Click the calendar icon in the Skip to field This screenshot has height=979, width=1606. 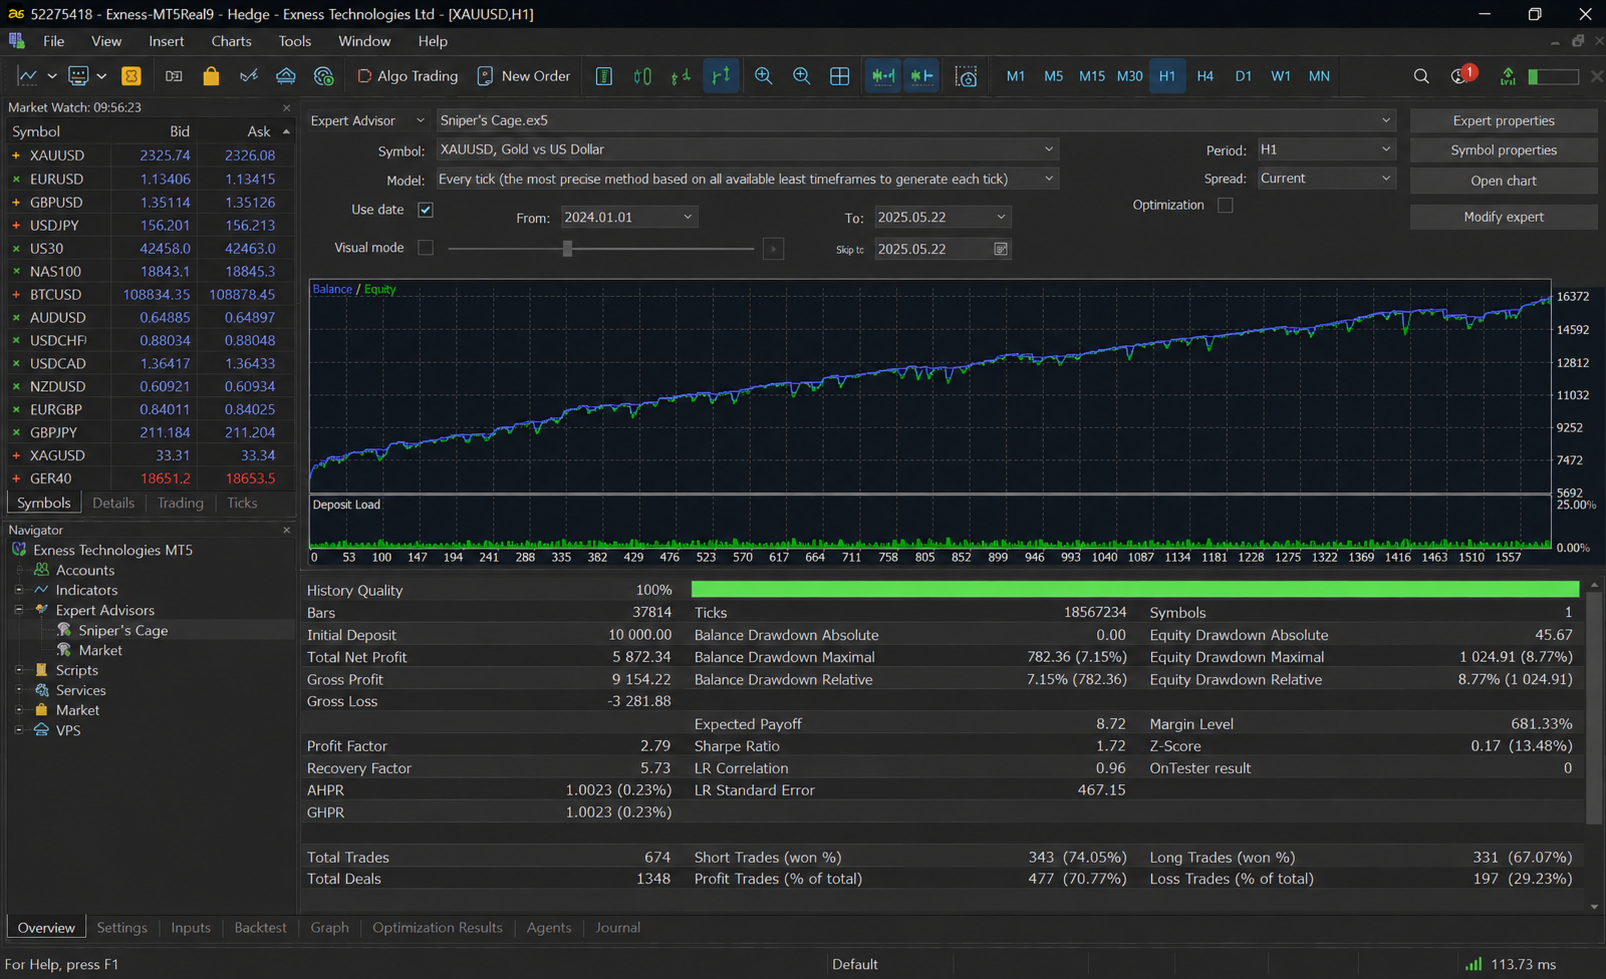(1000, 249)
